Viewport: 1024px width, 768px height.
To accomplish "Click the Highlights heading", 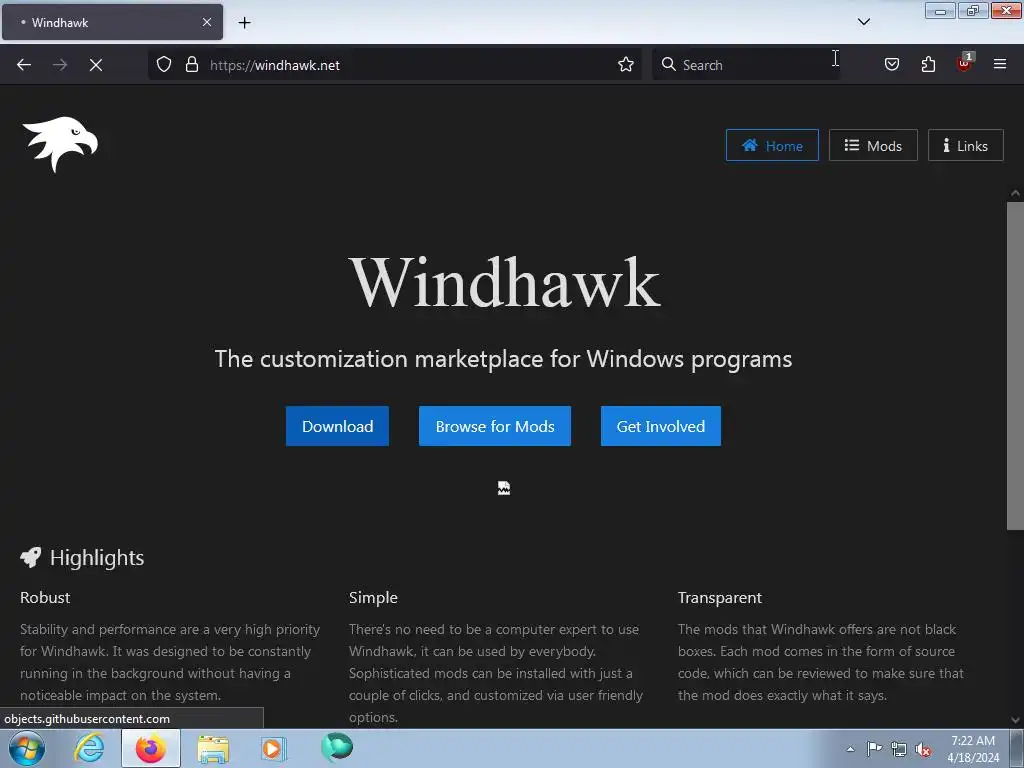I will [x=97, y=557].
